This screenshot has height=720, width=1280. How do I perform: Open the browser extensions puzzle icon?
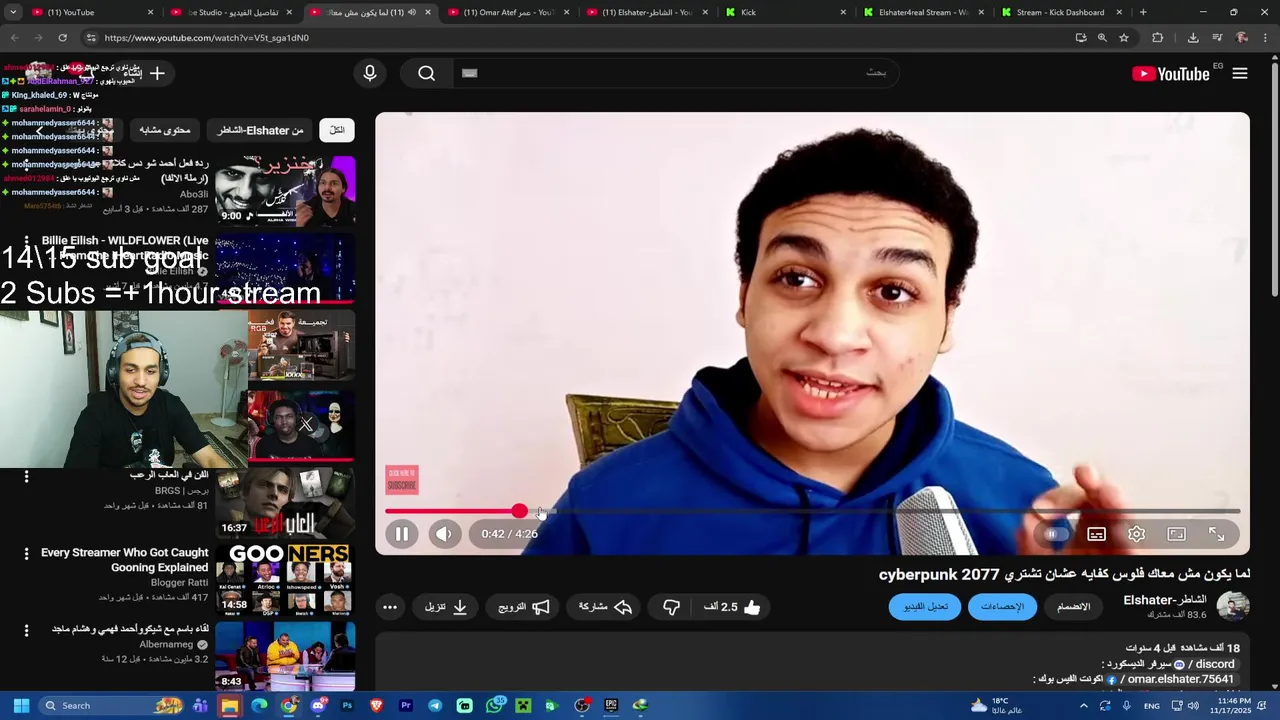[x=1158, y=37]
